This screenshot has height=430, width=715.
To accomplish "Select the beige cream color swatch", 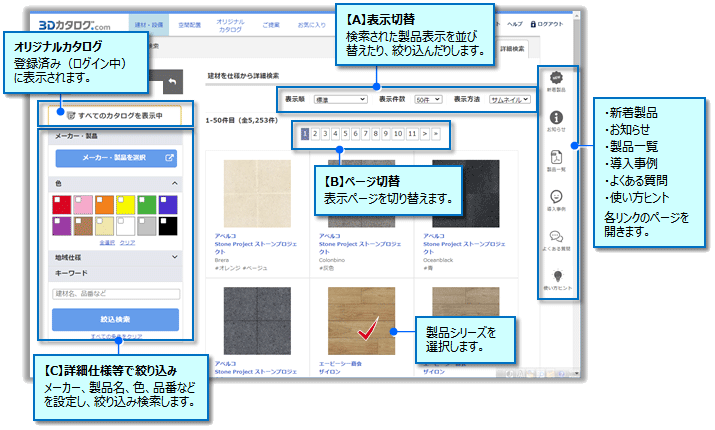I will (x=104, y=226).
